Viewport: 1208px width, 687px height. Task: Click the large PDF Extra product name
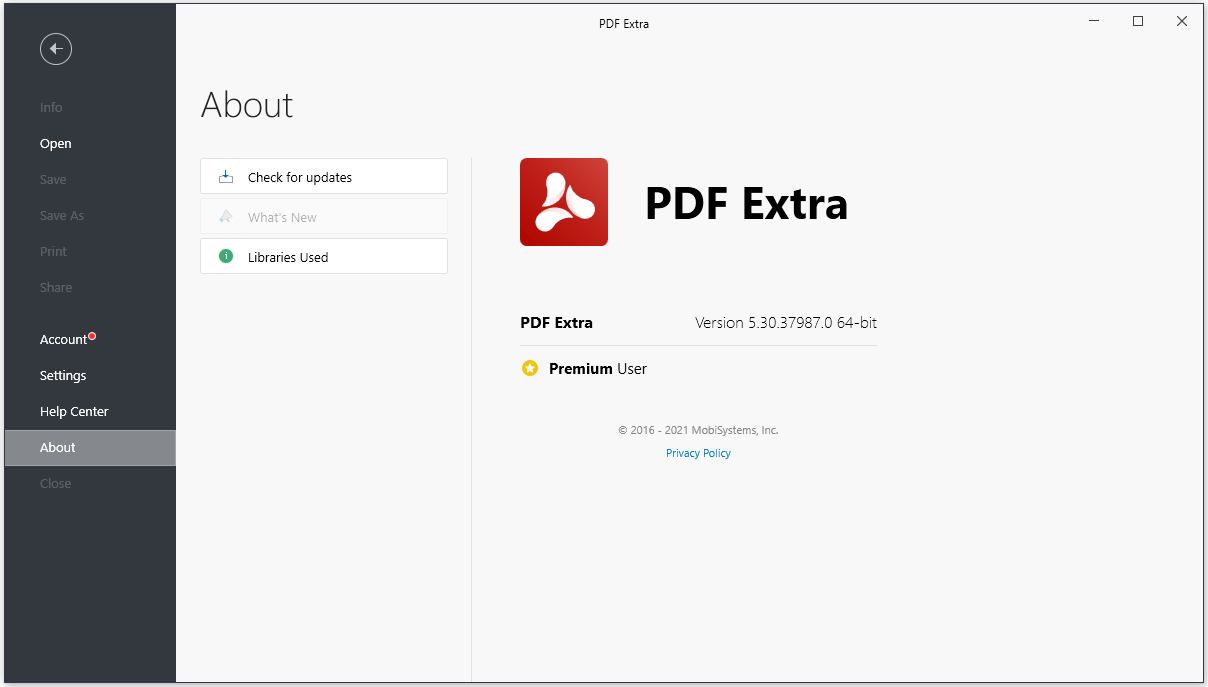(x=746, y=204)
